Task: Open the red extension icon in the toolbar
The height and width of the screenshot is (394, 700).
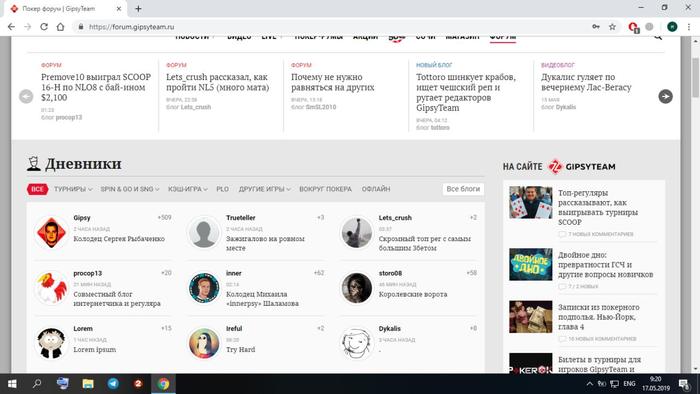Action: [633, 27]
